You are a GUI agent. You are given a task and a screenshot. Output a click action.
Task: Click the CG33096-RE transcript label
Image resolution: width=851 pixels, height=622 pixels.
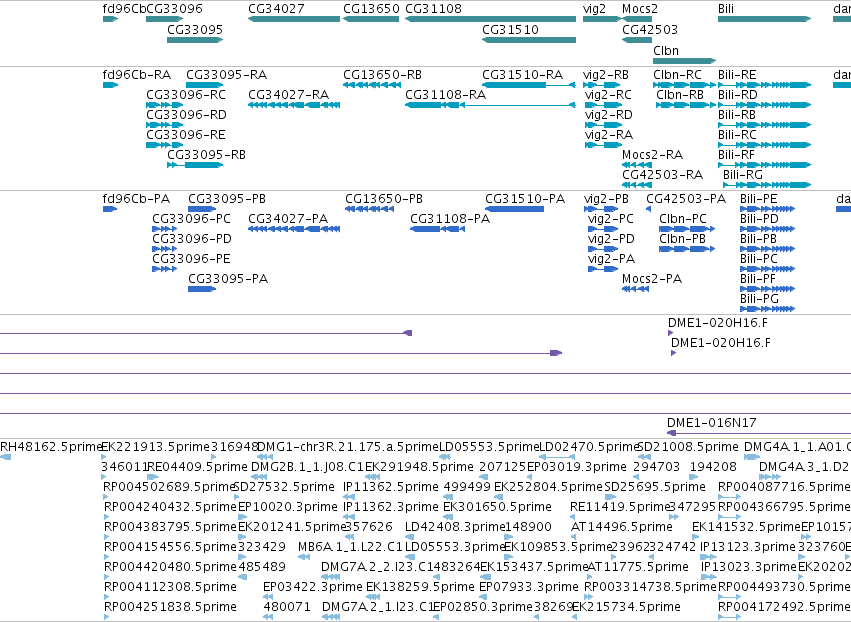click(186, 135)
